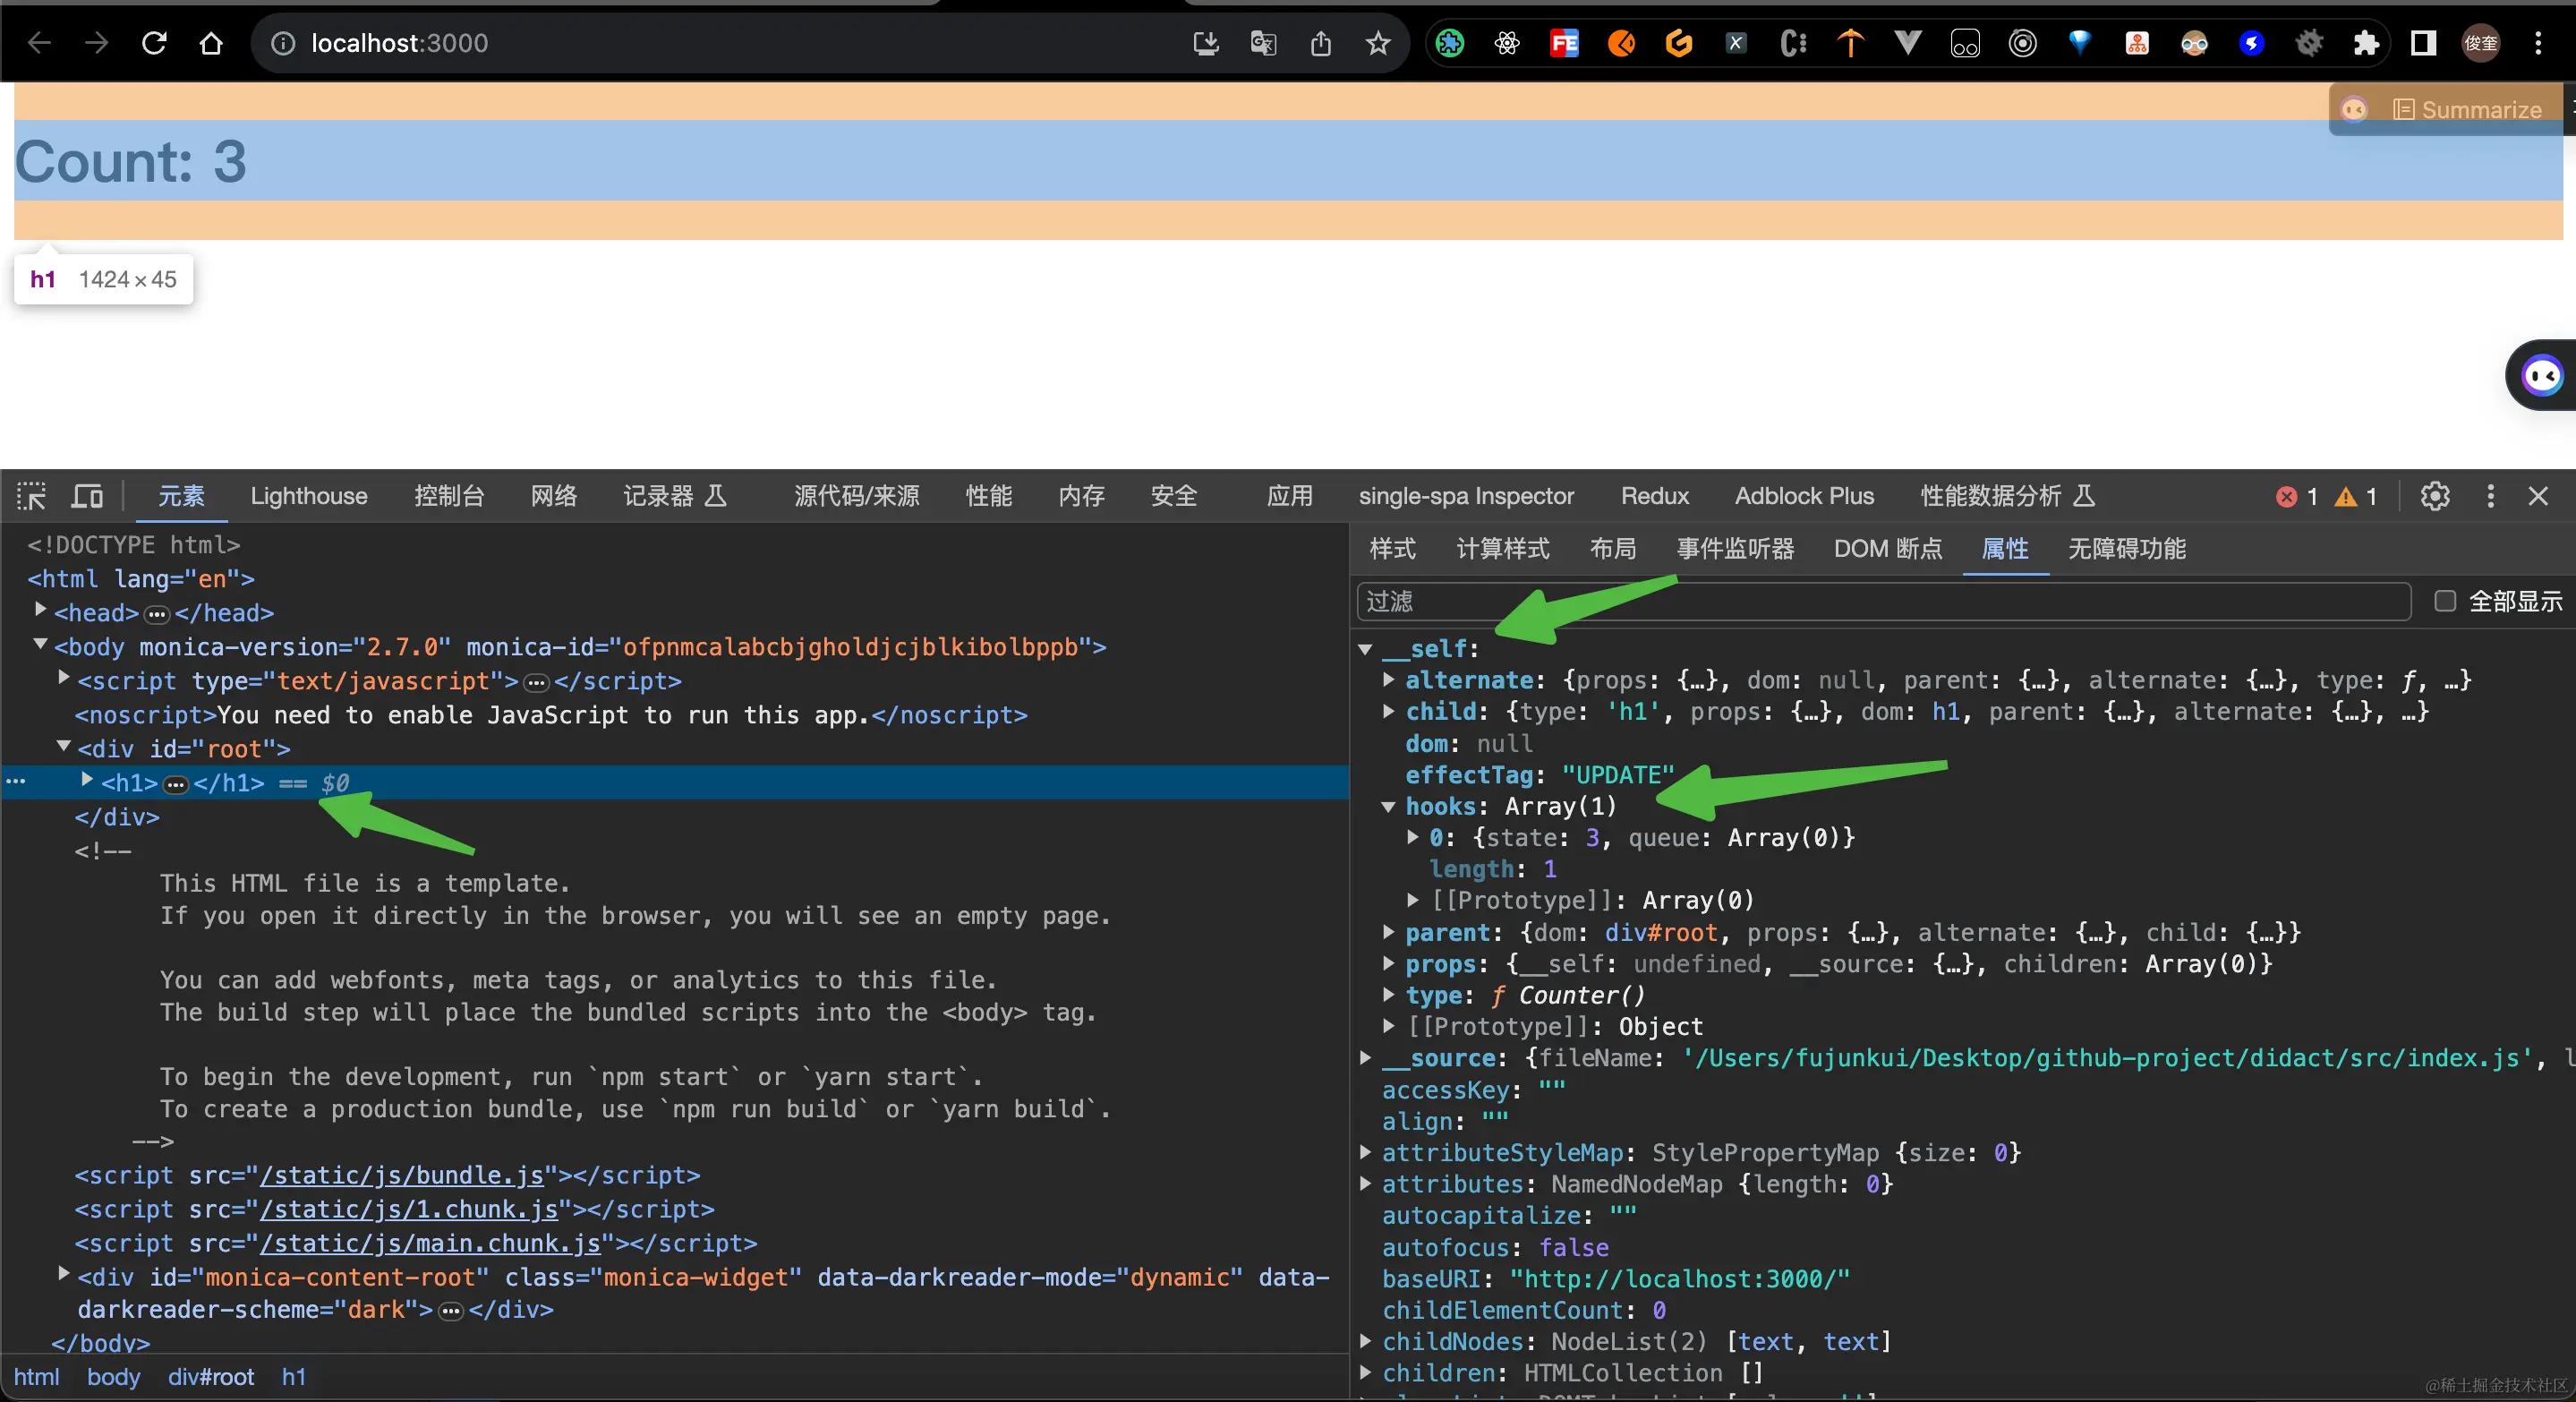The width and height of the screenshot is (2576, 1402).
Task: Bookmark this page with star icon
Action: [x=1378, y=43]
